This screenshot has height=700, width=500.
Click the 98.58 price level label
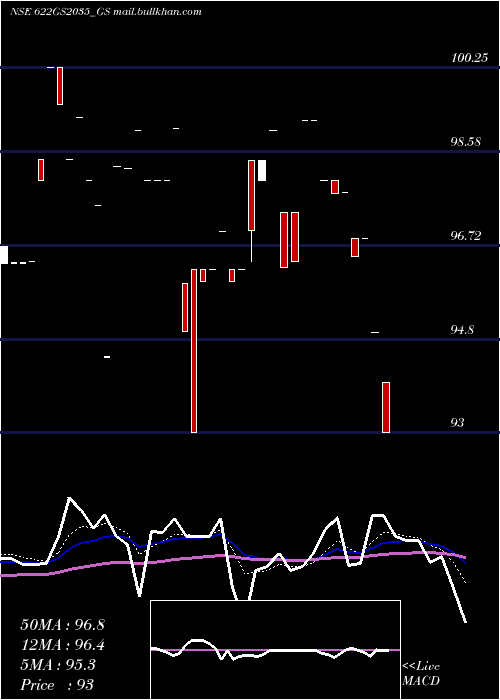coord(466,142)
